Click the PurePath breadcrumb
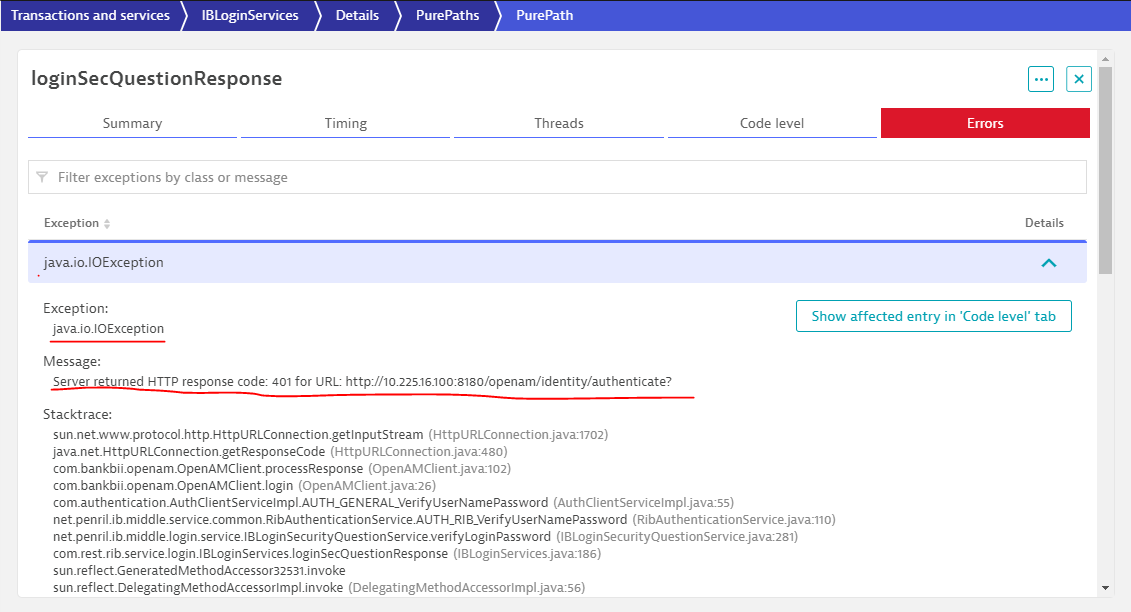Screen dimensions: 1131x612 pos(544,15)
